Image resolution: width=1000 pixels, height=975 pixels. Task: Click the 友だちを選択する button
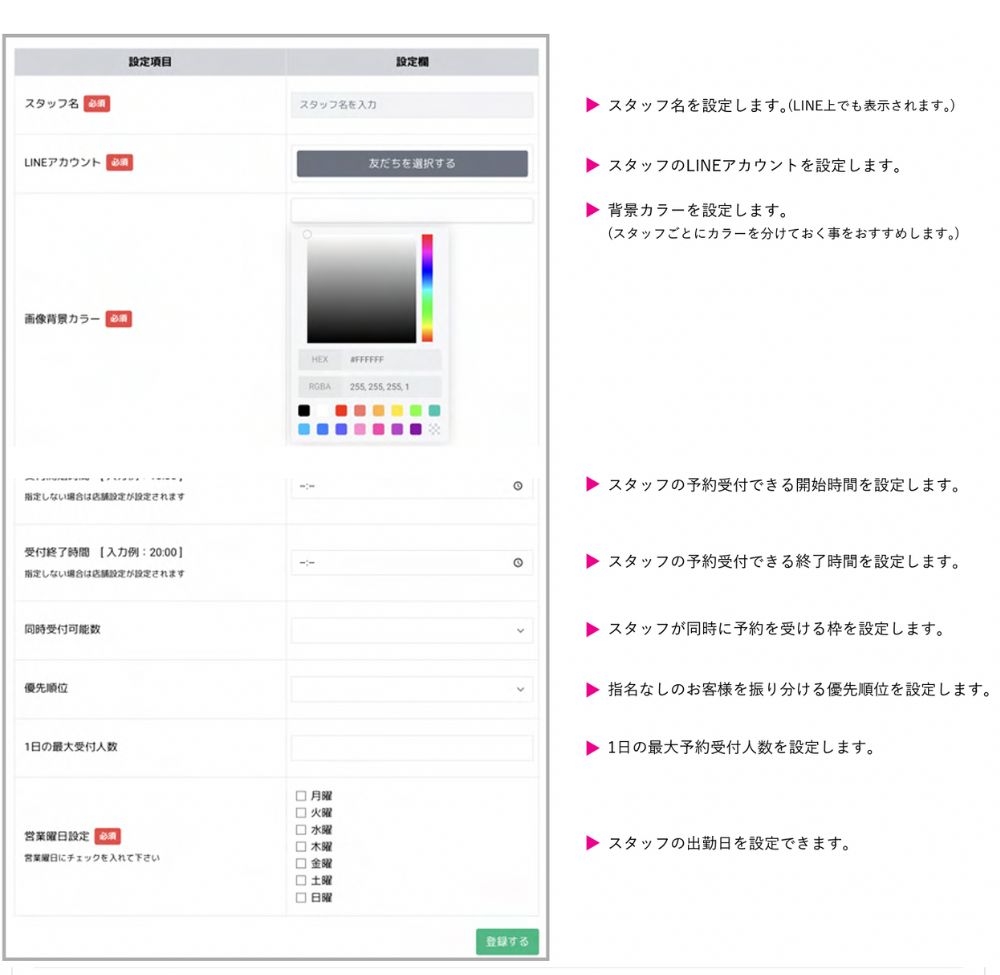tap(412, 164)
